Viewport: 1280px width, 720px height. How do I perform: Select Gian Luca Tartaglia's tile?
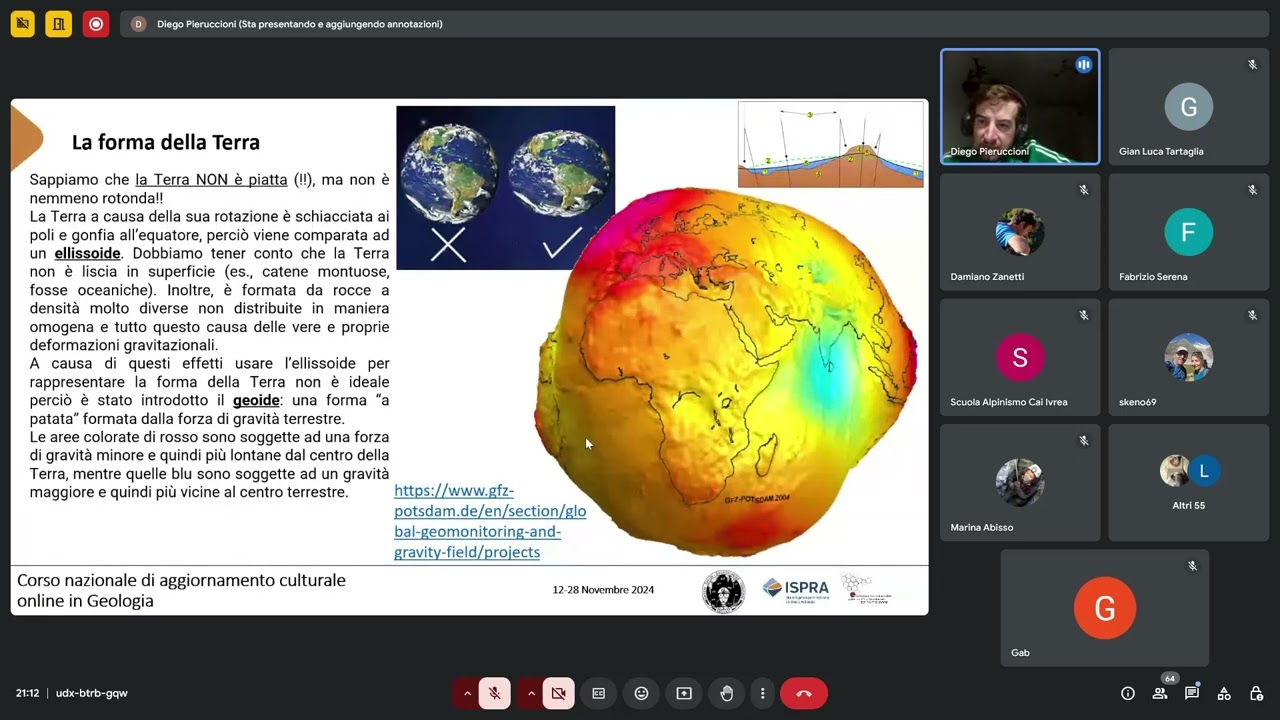pos(1188,106)
